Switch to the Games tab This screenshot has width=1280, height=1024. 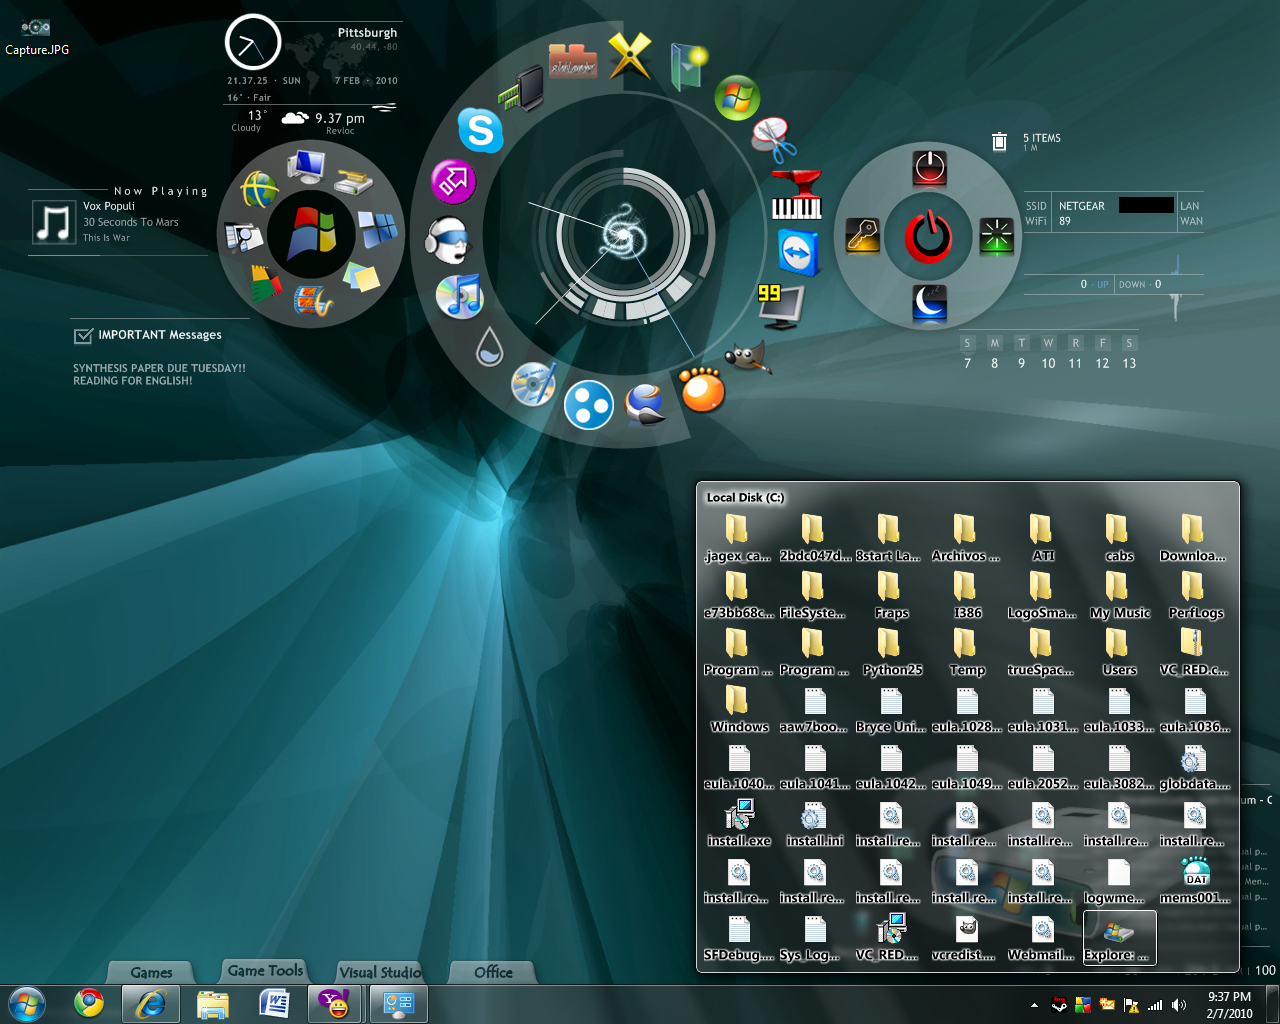tap(152, 972)
